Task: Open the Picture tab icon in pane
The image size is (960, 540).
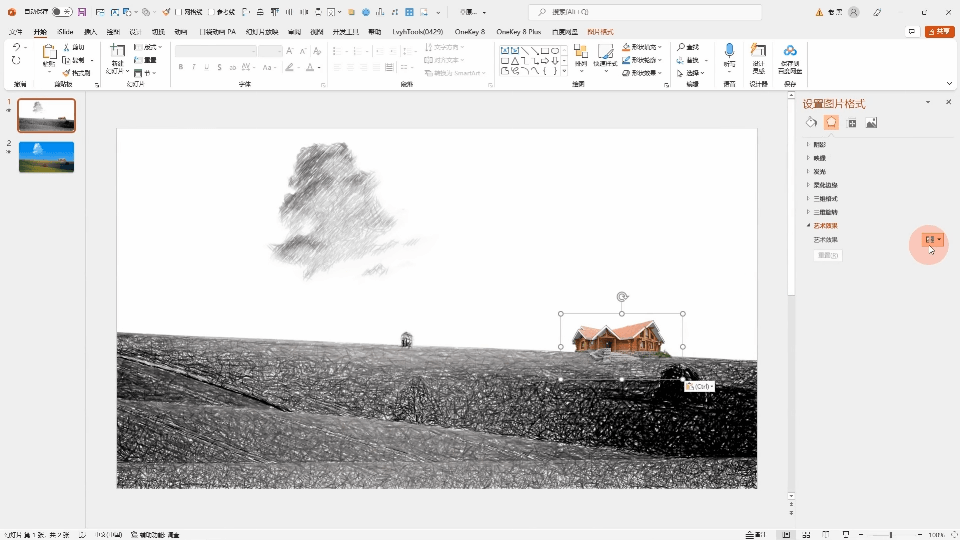Action: pos(871,123)
